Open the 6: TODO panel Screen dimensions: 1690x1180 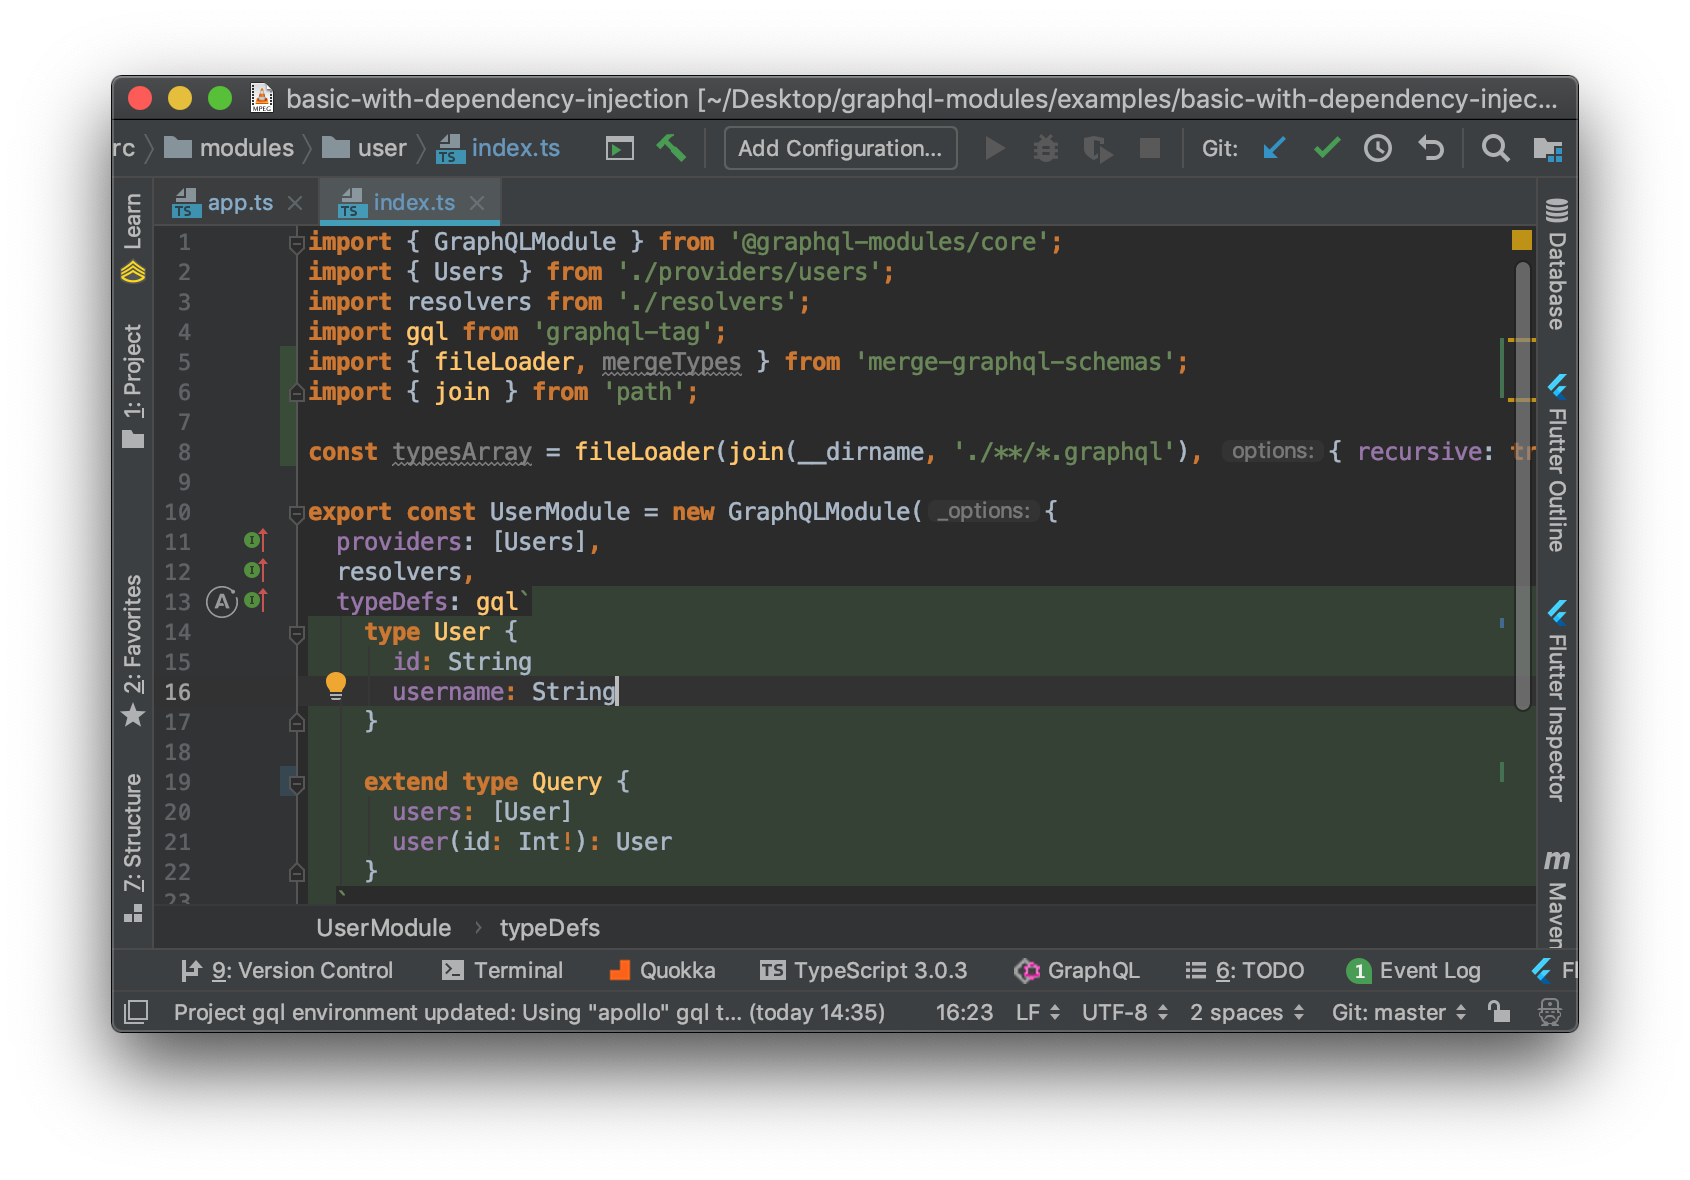pos(1245,970)
